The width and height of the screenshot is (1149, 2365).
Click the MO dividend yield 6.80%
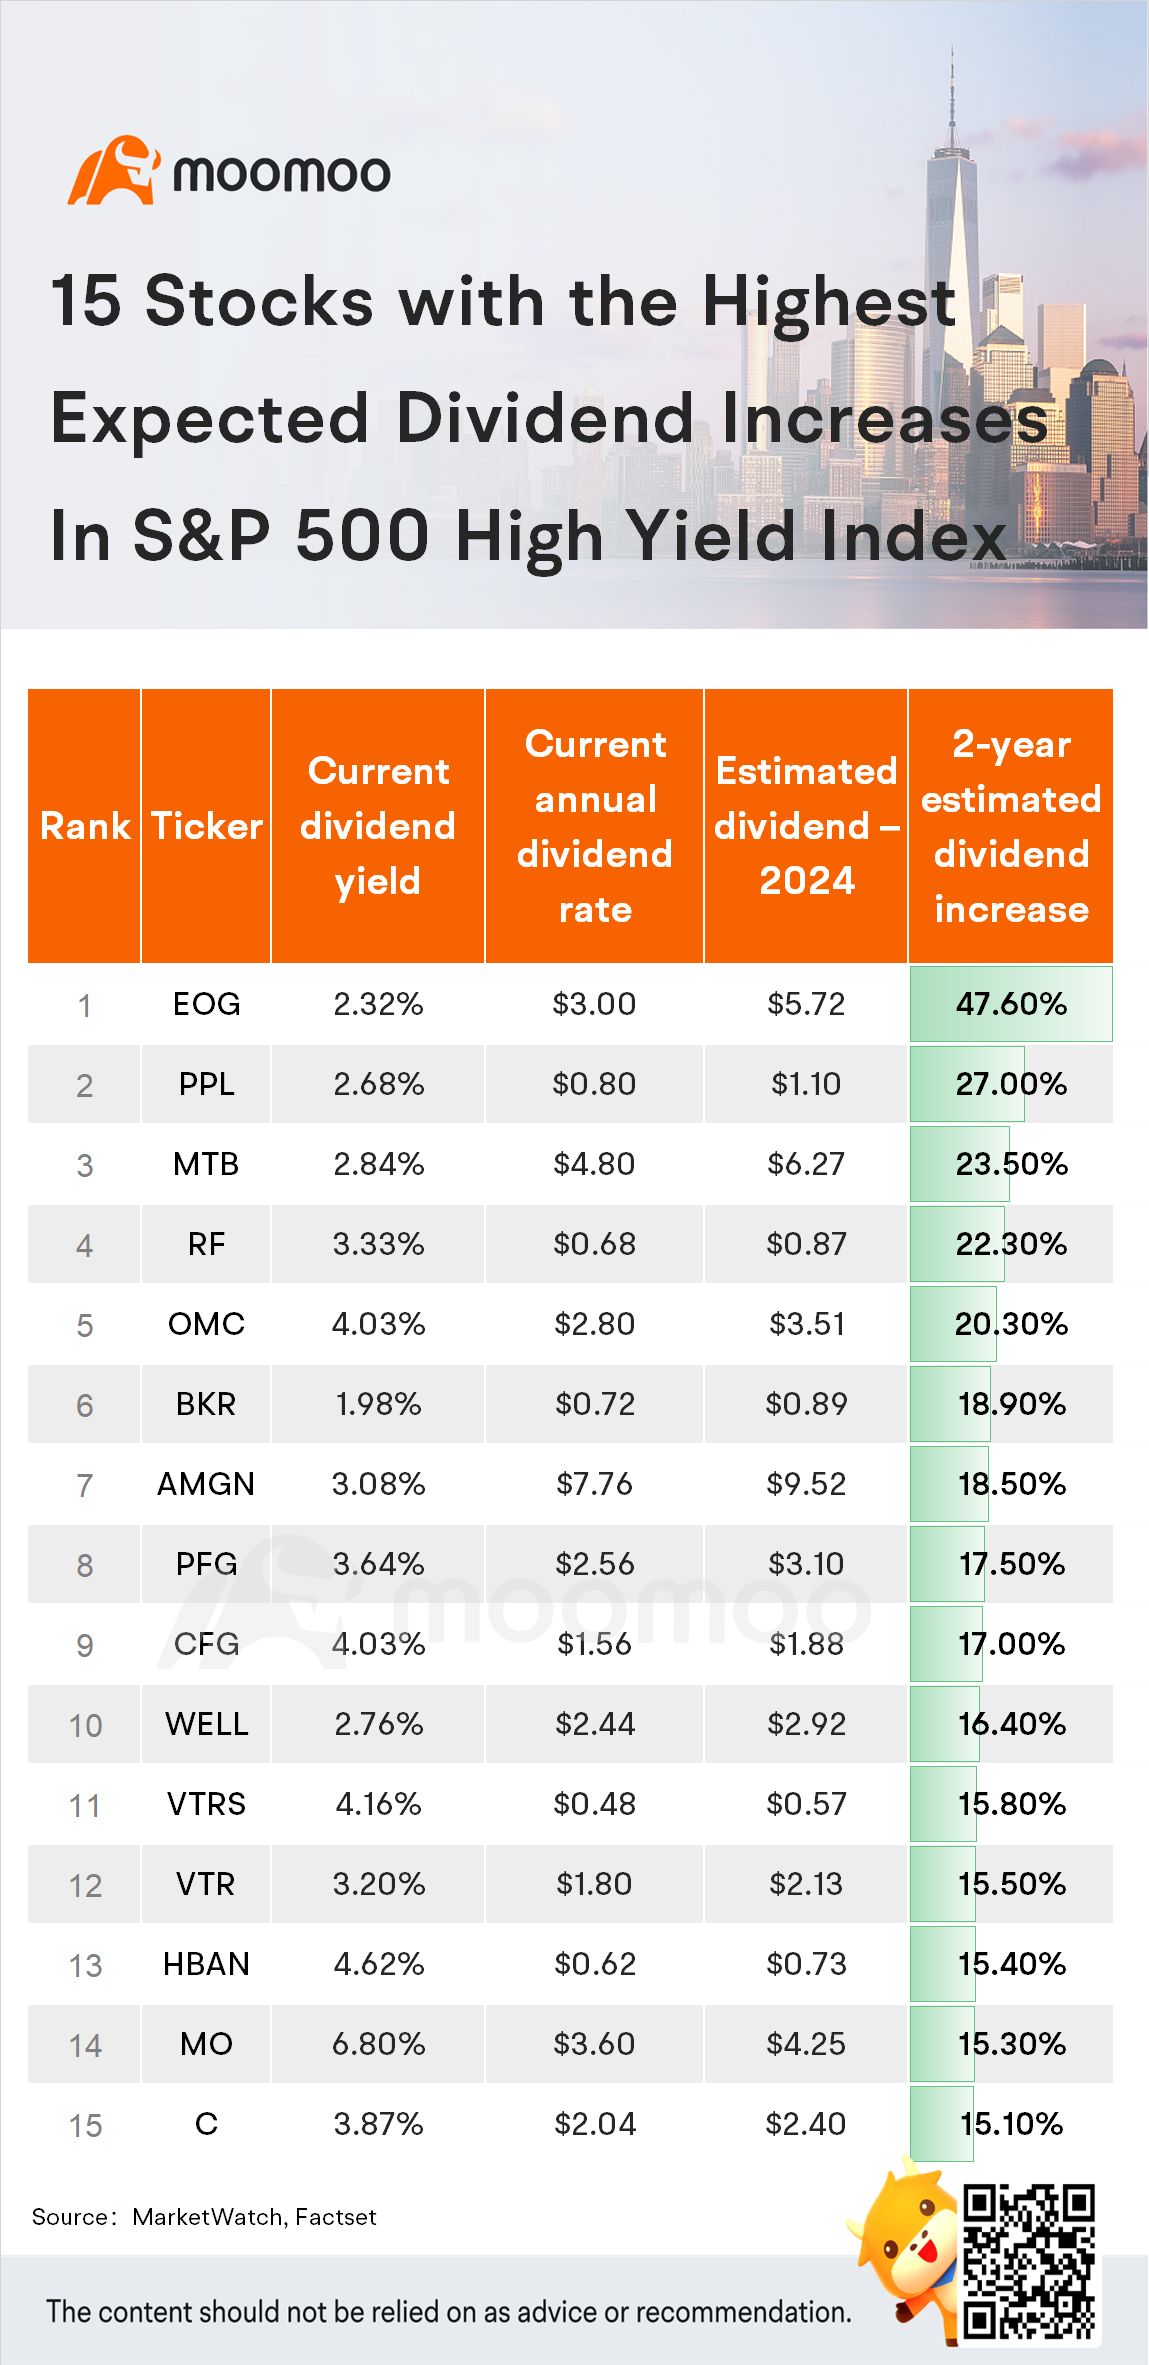(x=378, y=2044)
